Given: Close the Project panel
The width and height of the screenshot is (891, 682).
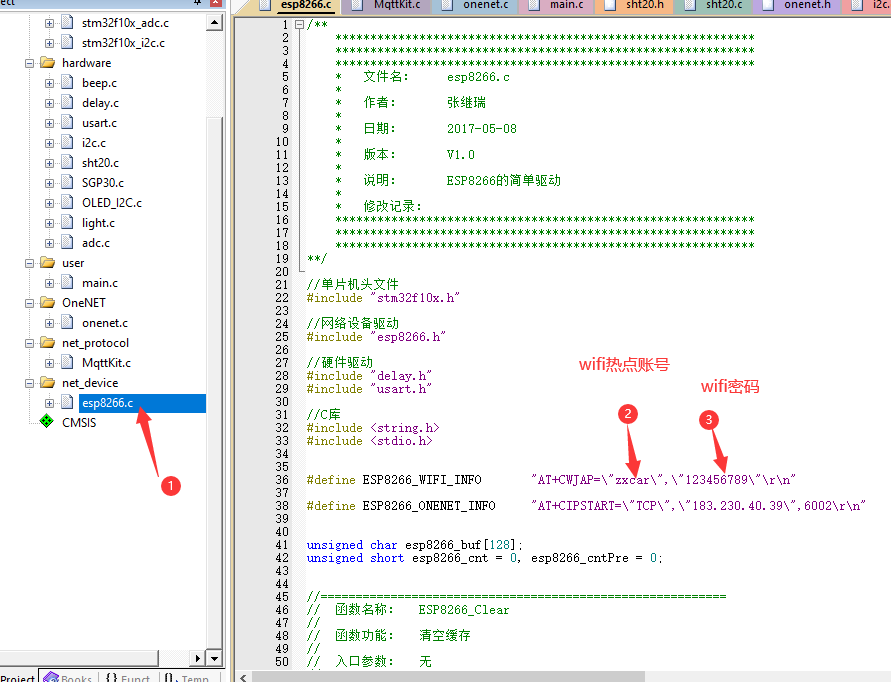Looking at the screenshot, I should [216, 3].
